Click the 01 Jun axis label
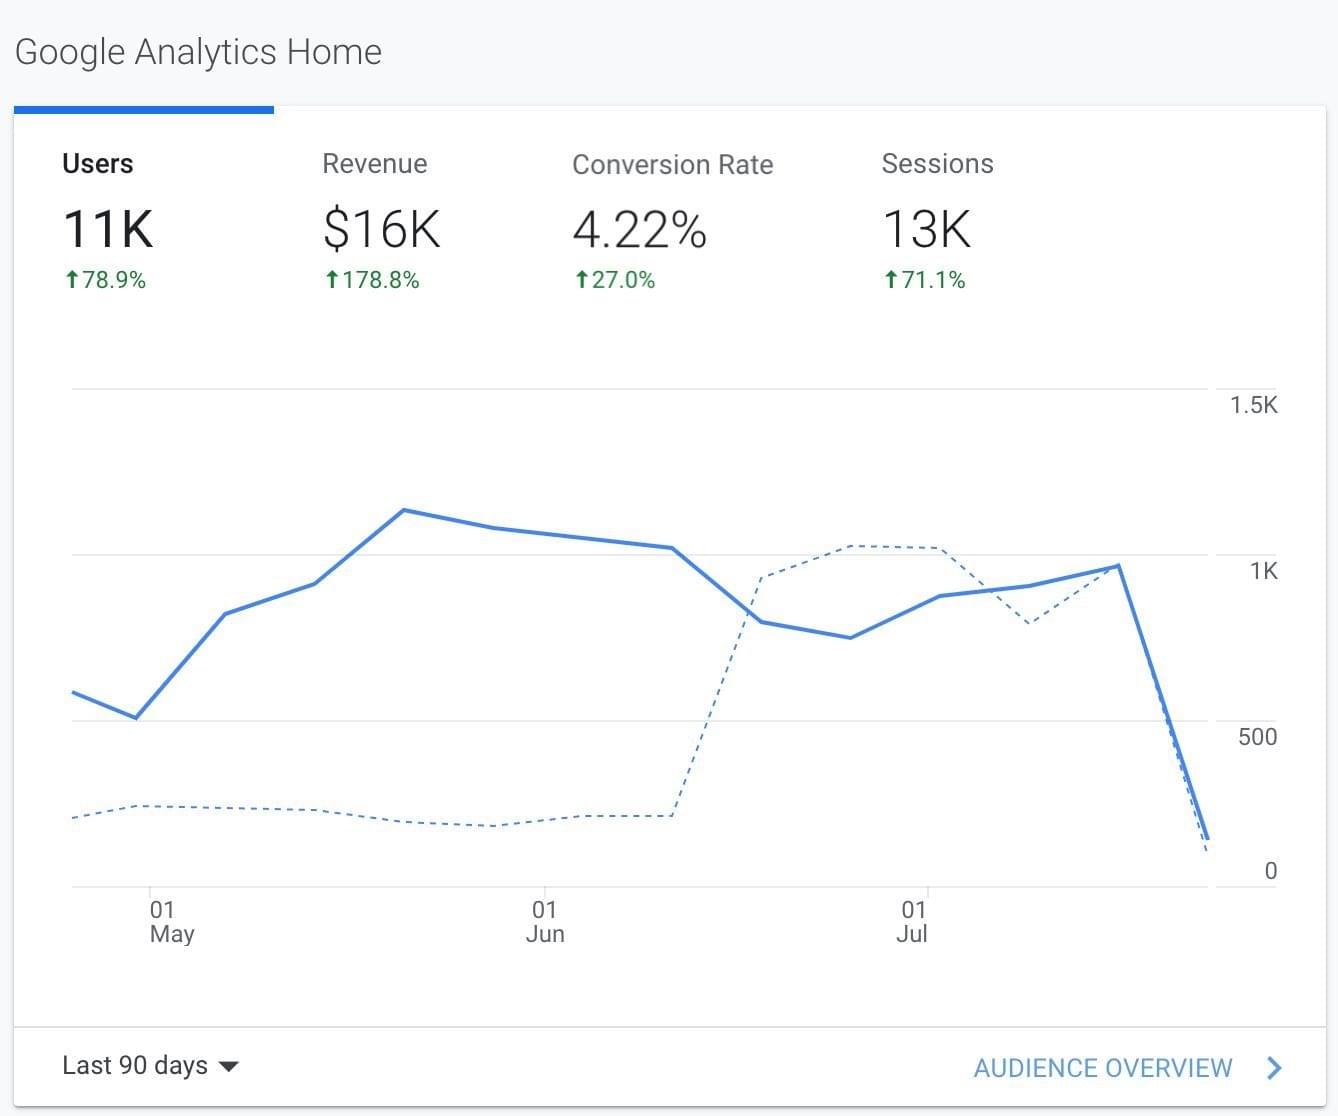This screenshot has height=1116, width=1338. coord(545,922)
